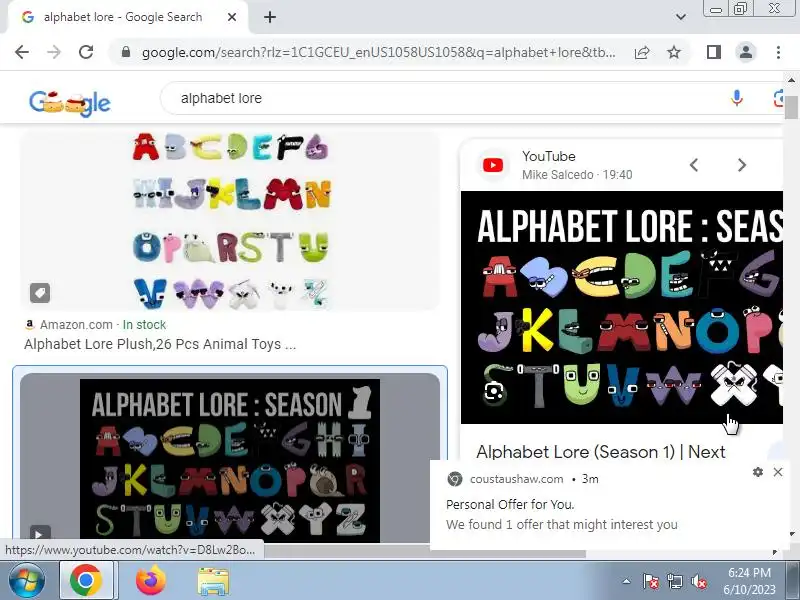Click the video play badge on Season 1 thumbnail
800x600 pixels.
(x=40, y=534)
